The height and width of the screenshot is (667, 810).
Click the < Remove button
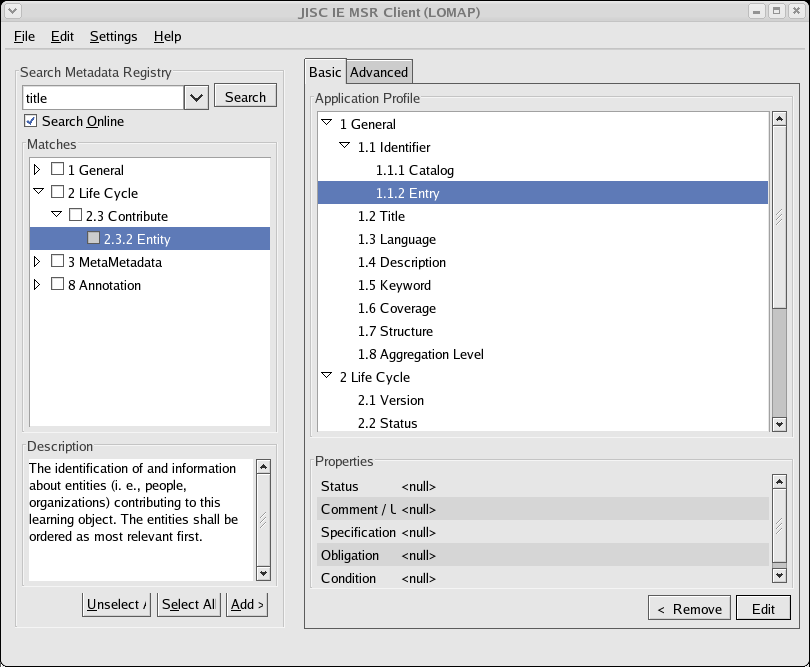[x=689, y=608]
